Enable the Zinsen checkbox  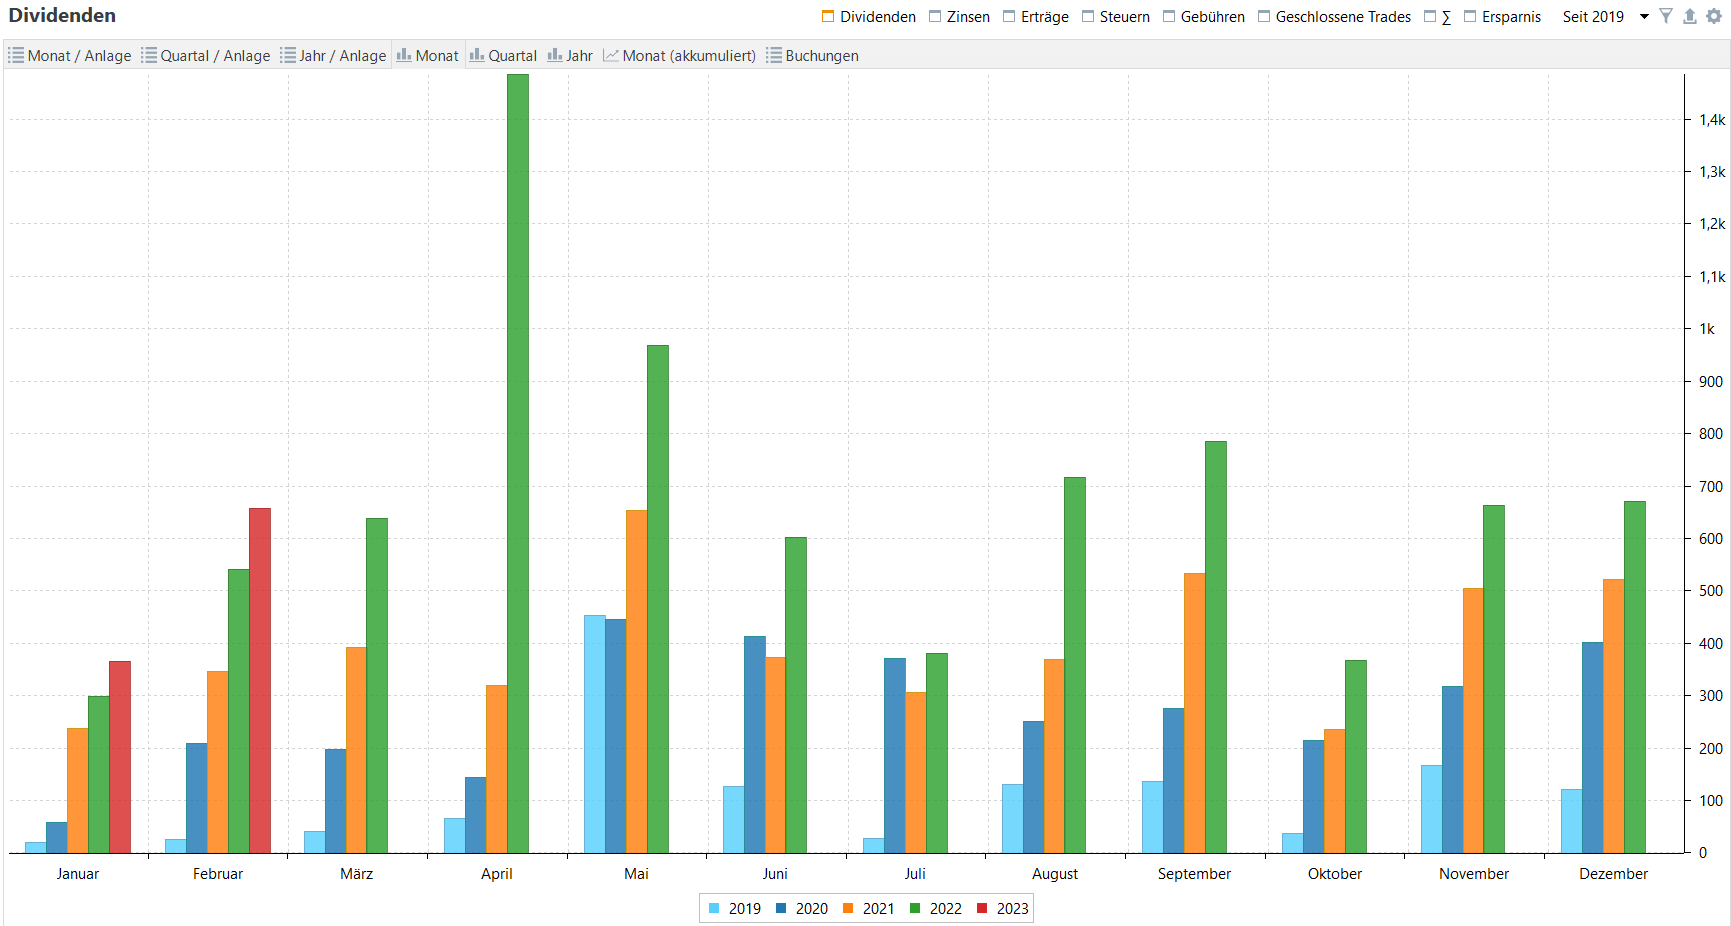pyautogui.click(x=935, y=17)
